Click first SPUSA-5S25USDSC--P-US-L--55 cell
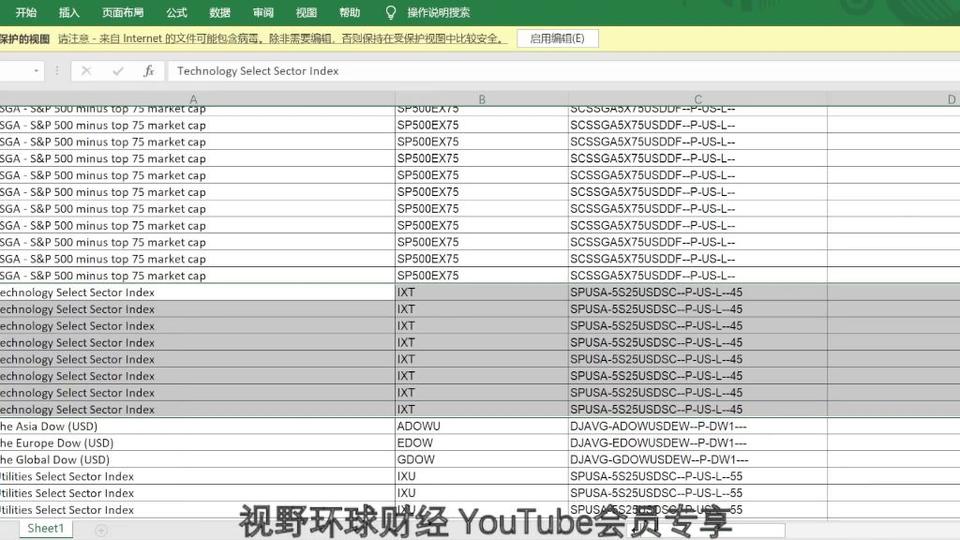Image resolution: width=960 pixels, height=540 pixels. click(x=698, y=476)
